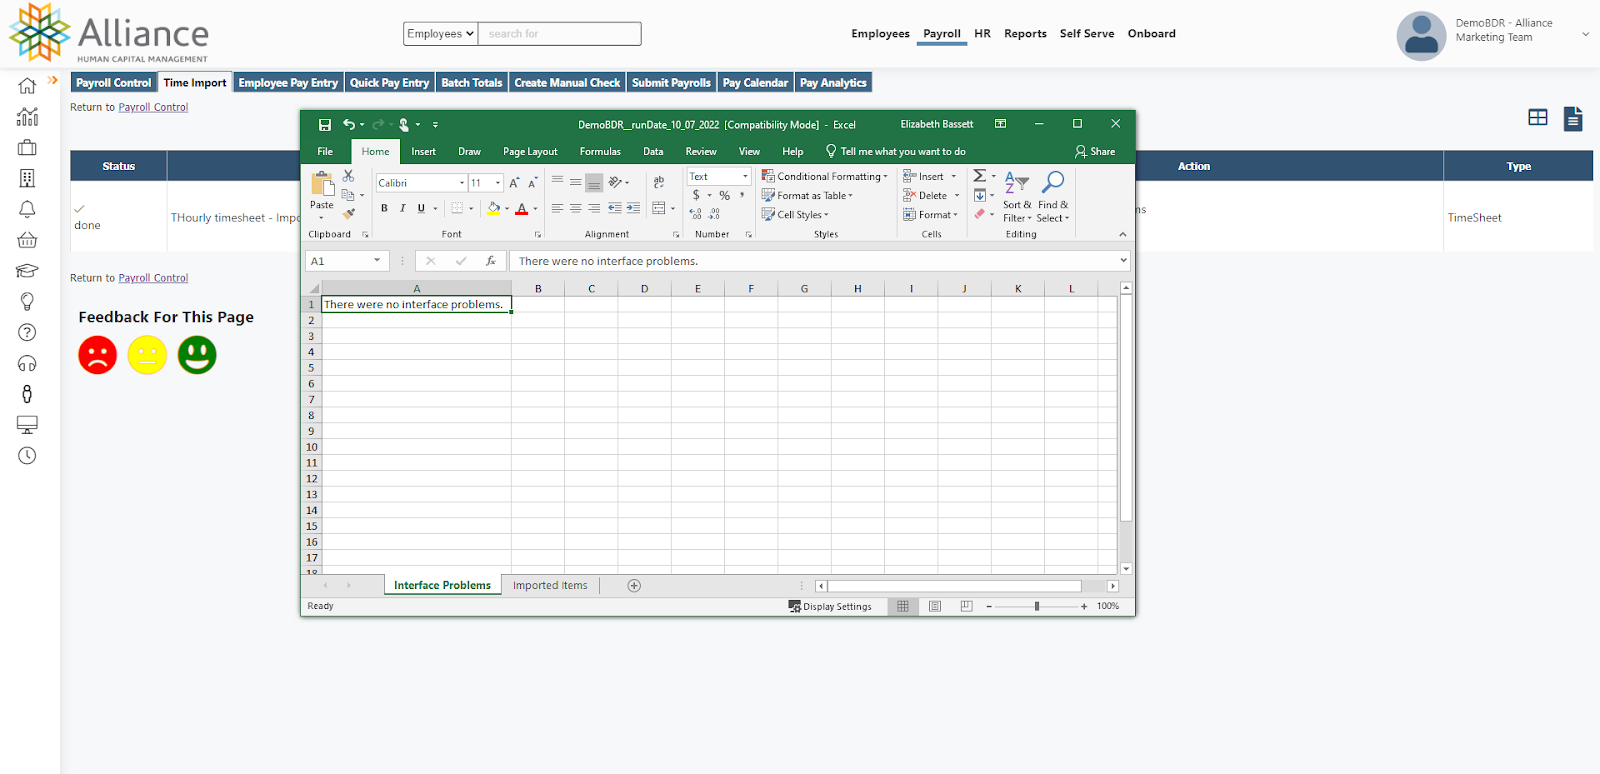Click the red sad feedback face

point(98,355)
